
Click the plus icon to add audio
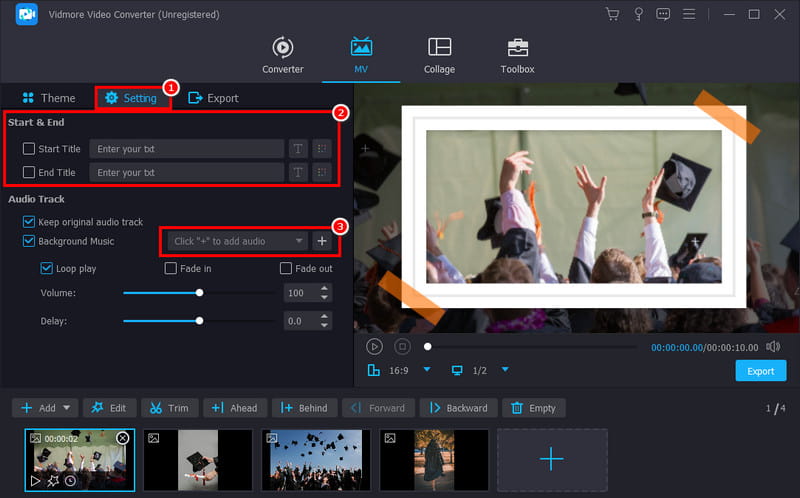click(x=322, y=241)
